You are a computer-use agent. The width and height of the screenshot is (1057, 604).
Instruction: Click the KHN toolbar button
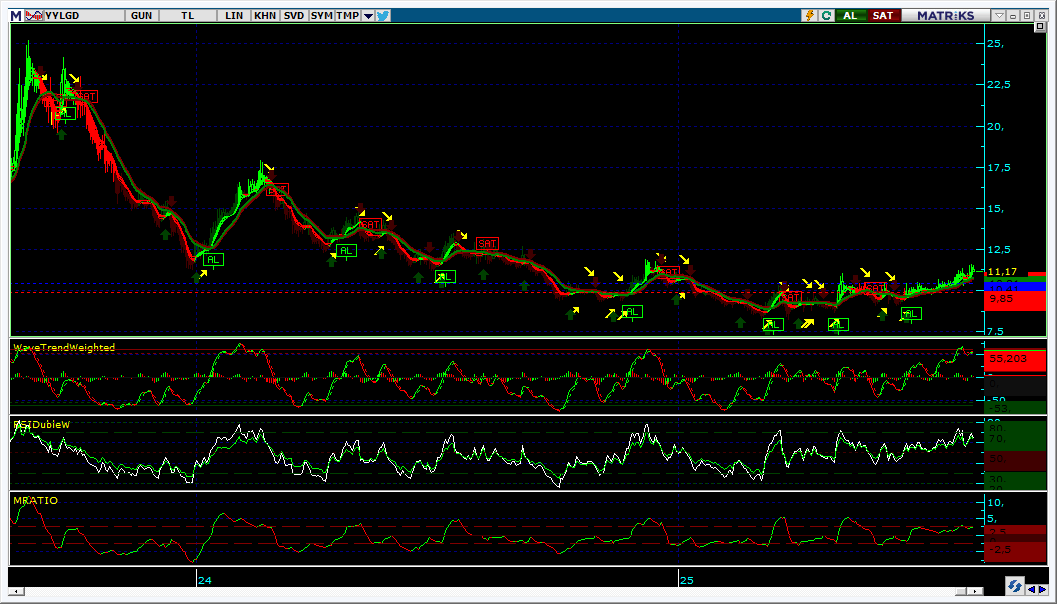[265, 16]
